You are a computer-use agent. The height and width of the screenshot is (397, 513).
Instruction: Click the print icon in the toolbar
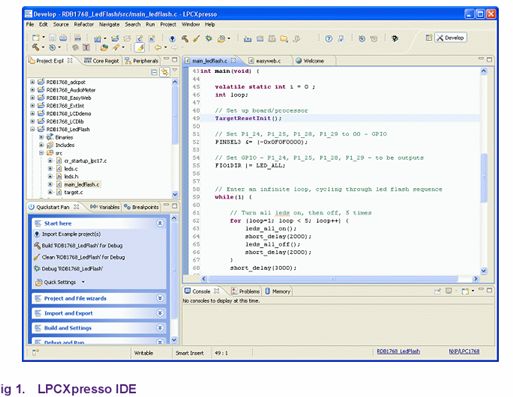coord(78,38)
